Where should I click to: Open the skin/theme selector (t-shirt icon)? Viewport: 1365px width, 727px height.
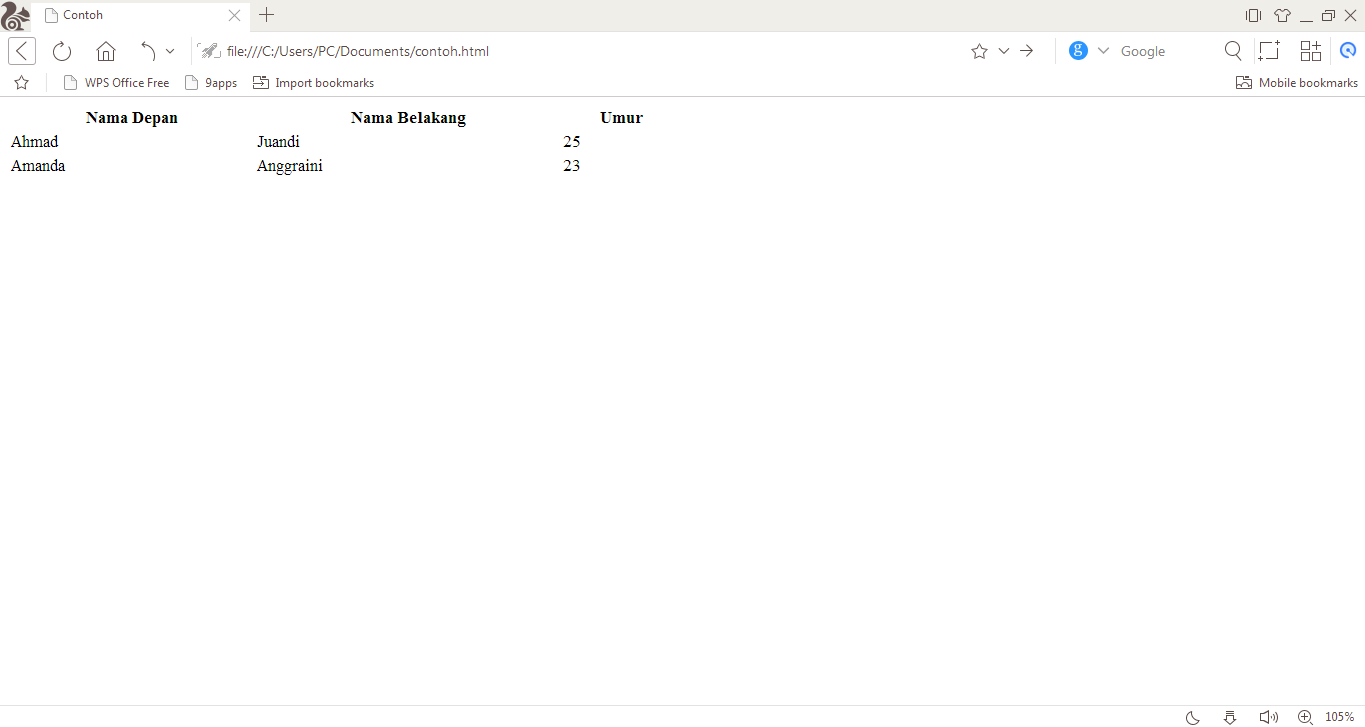pyautogui.click(x=1282, y=15)
